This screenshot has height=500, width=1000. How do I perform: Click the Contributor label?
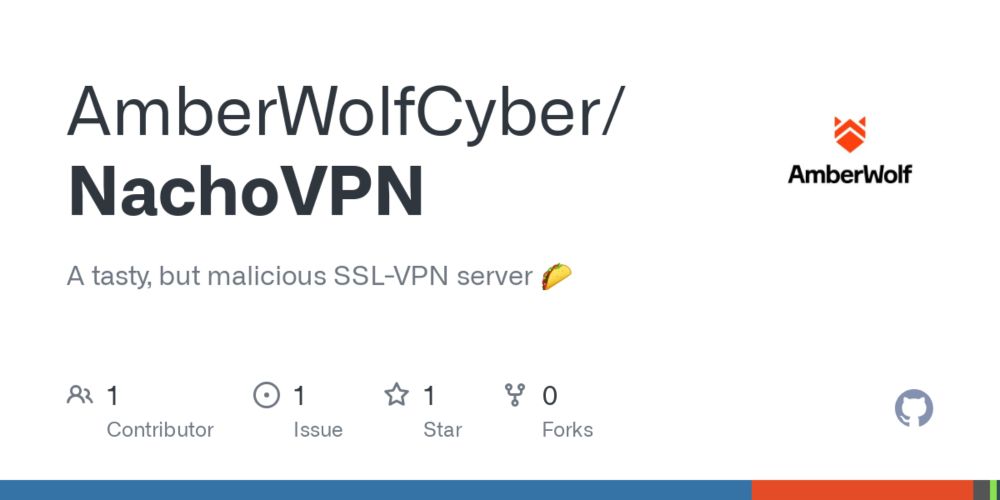tap(160, 430)
